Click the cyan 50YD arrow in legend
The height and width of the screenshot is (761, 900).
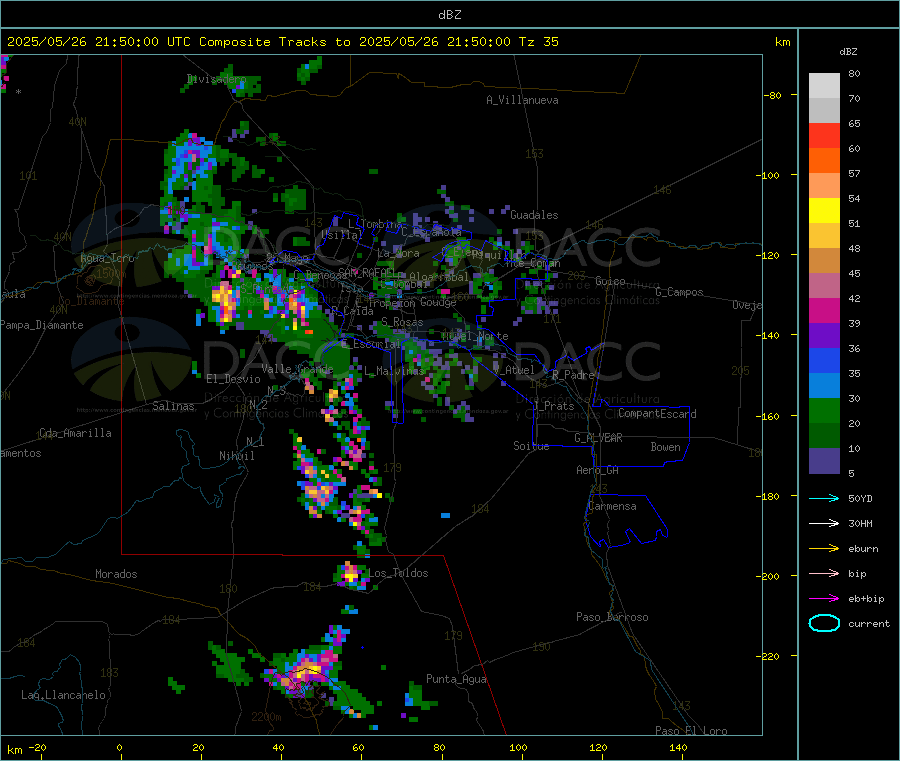point(824,498)
